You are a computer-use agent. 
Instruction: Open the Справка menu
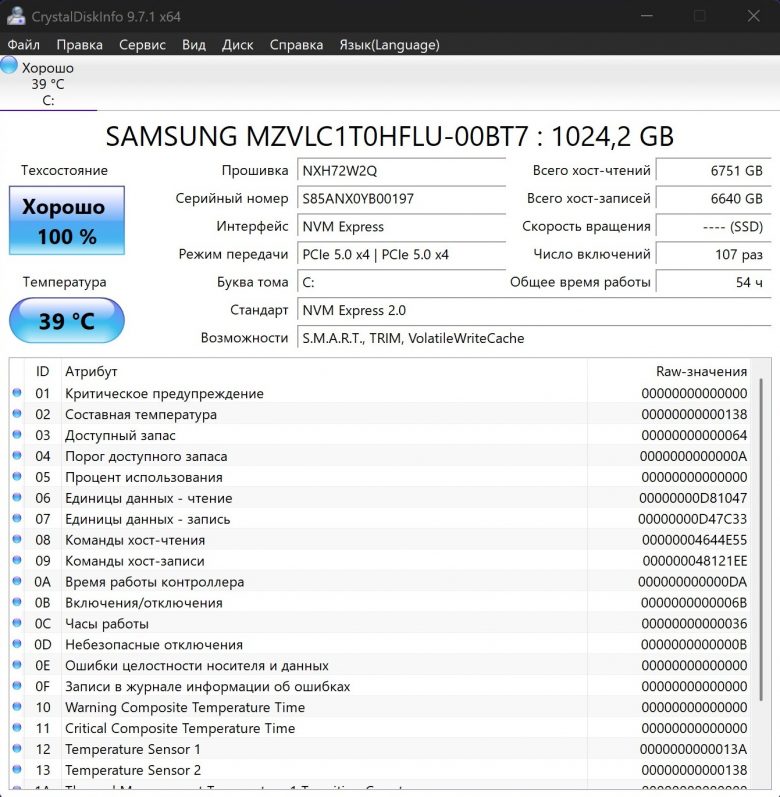click(x=296, y=45)
